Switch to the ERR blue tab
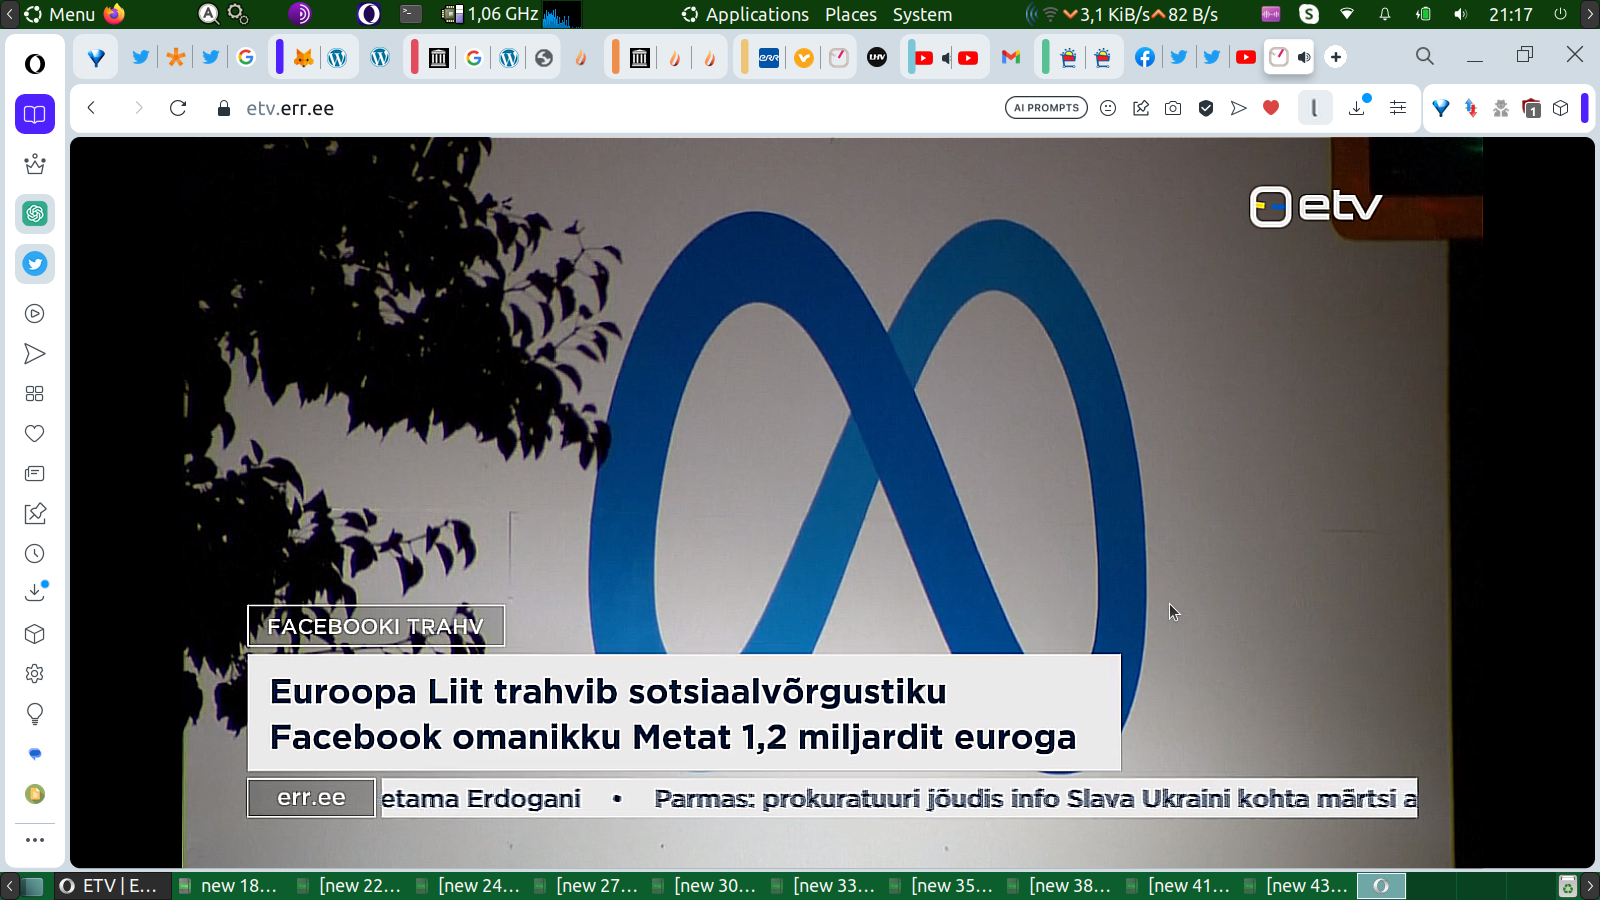This screenshot has width=1600, height=900. pos(769,57)
